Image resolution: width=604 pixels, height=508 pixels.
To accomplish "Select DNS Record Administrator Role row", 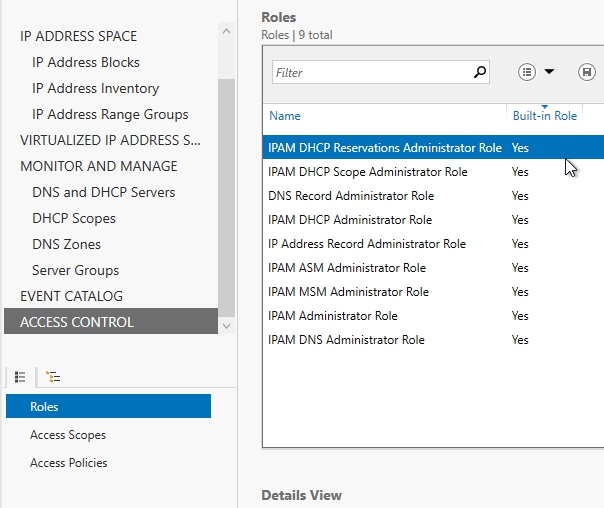I will (x=351, y=196).
